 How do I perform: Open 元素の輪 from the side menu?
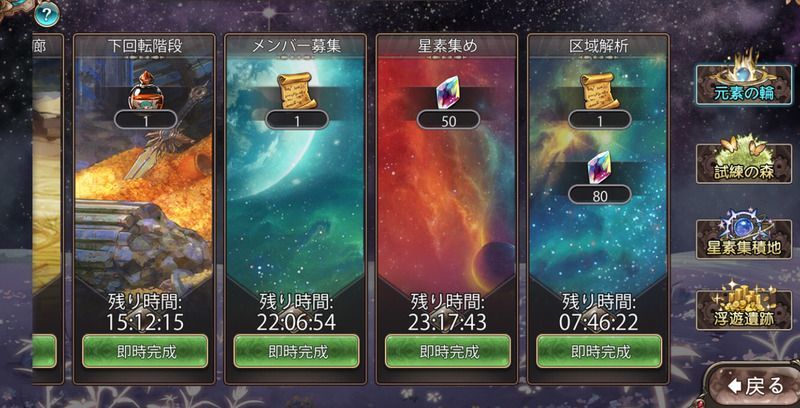[744, 84]
